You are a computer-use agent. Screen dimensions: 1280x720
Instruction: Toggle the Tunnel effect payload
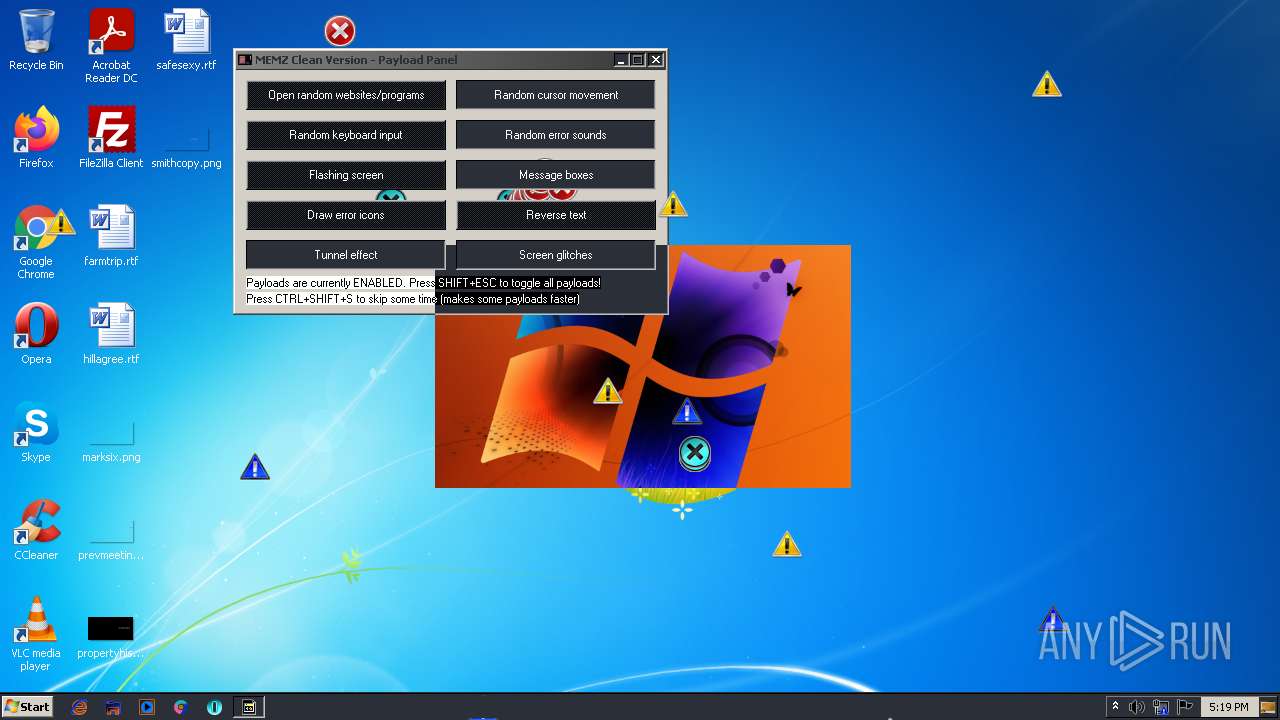(346, 255)
